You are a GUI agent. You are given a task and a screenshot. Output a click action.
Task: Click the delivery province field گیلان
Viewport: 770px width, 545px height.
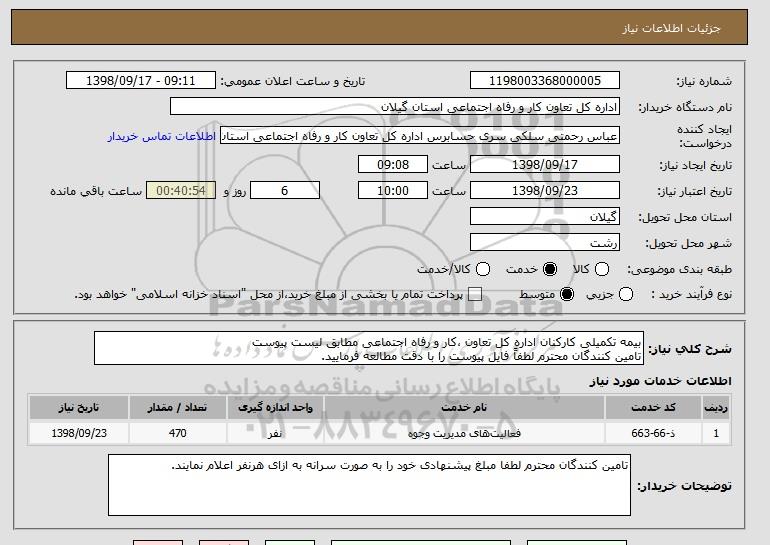pyautogui.click(x=545, y=217)
